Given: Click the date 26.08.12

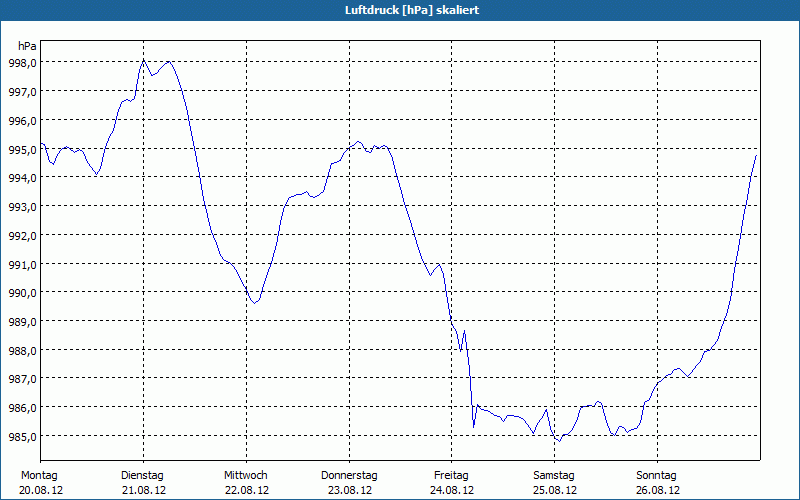Looking at the screenshot, I should point(658,491).
